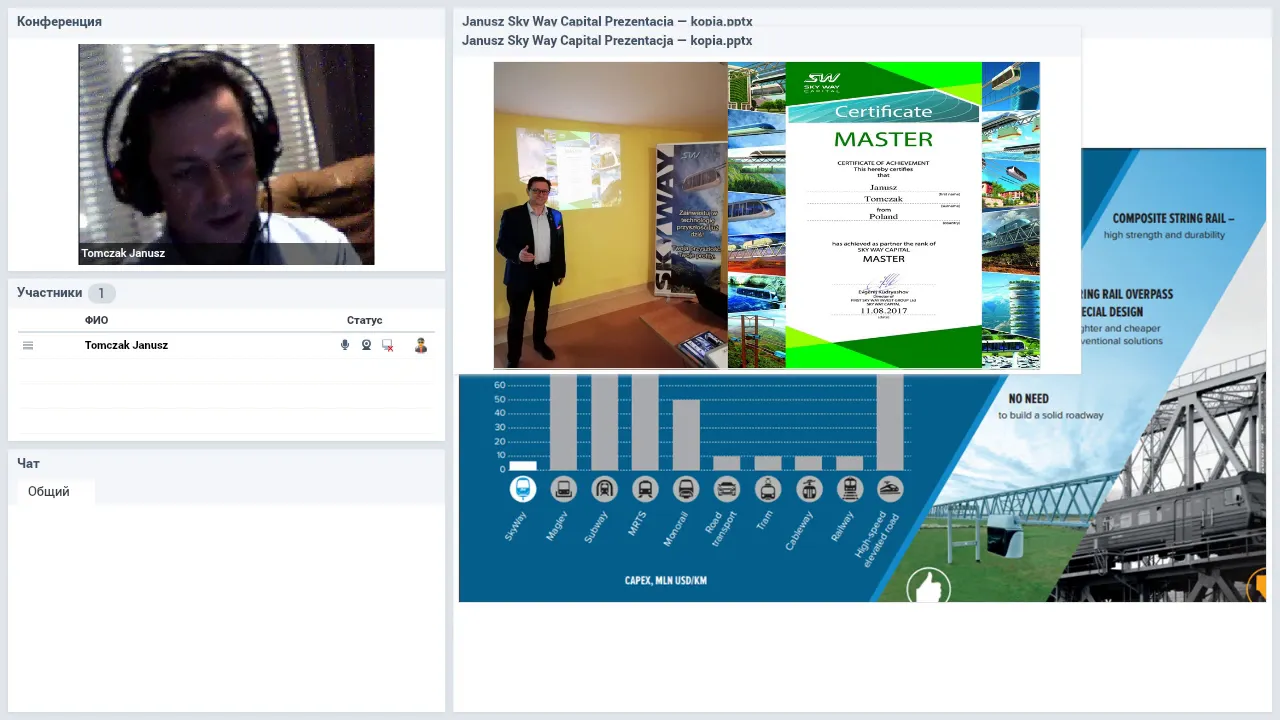Click the Cableway transport icon in the chart

click(809, 489)
